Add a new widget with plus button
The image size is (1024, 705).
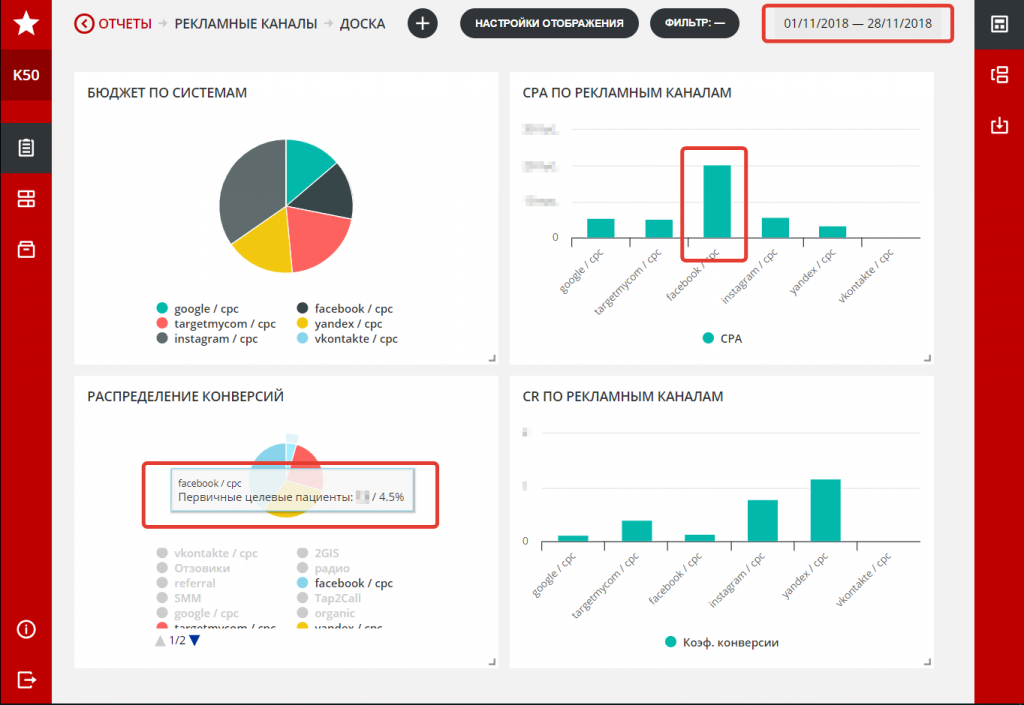[423, 24]
